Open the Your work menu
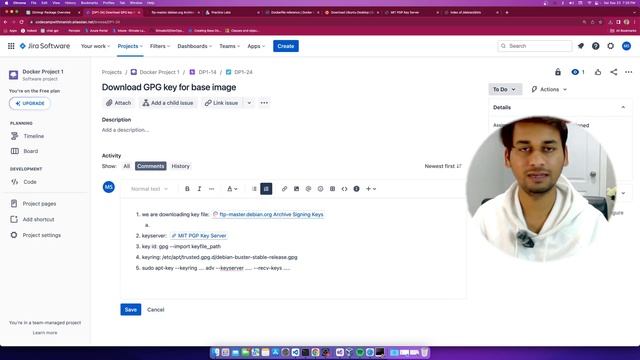Screen dimensions: 640x360 95,46
